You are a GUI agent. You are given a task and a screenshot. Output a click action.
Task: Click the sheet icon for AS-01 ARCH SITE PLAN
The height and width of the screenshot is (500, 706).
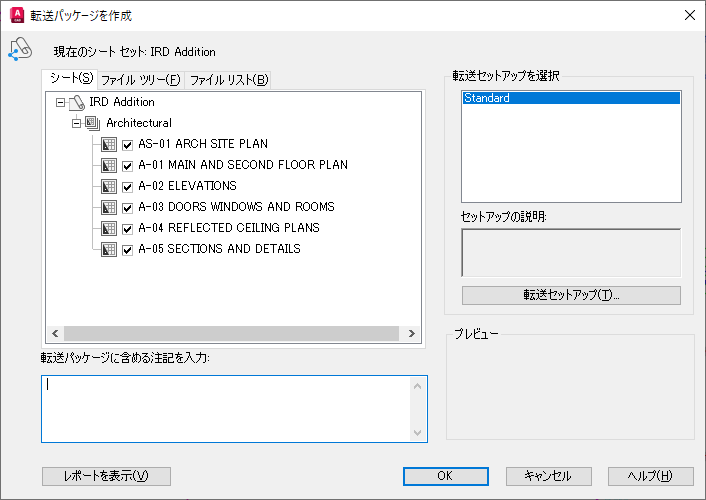pos(110,144)
